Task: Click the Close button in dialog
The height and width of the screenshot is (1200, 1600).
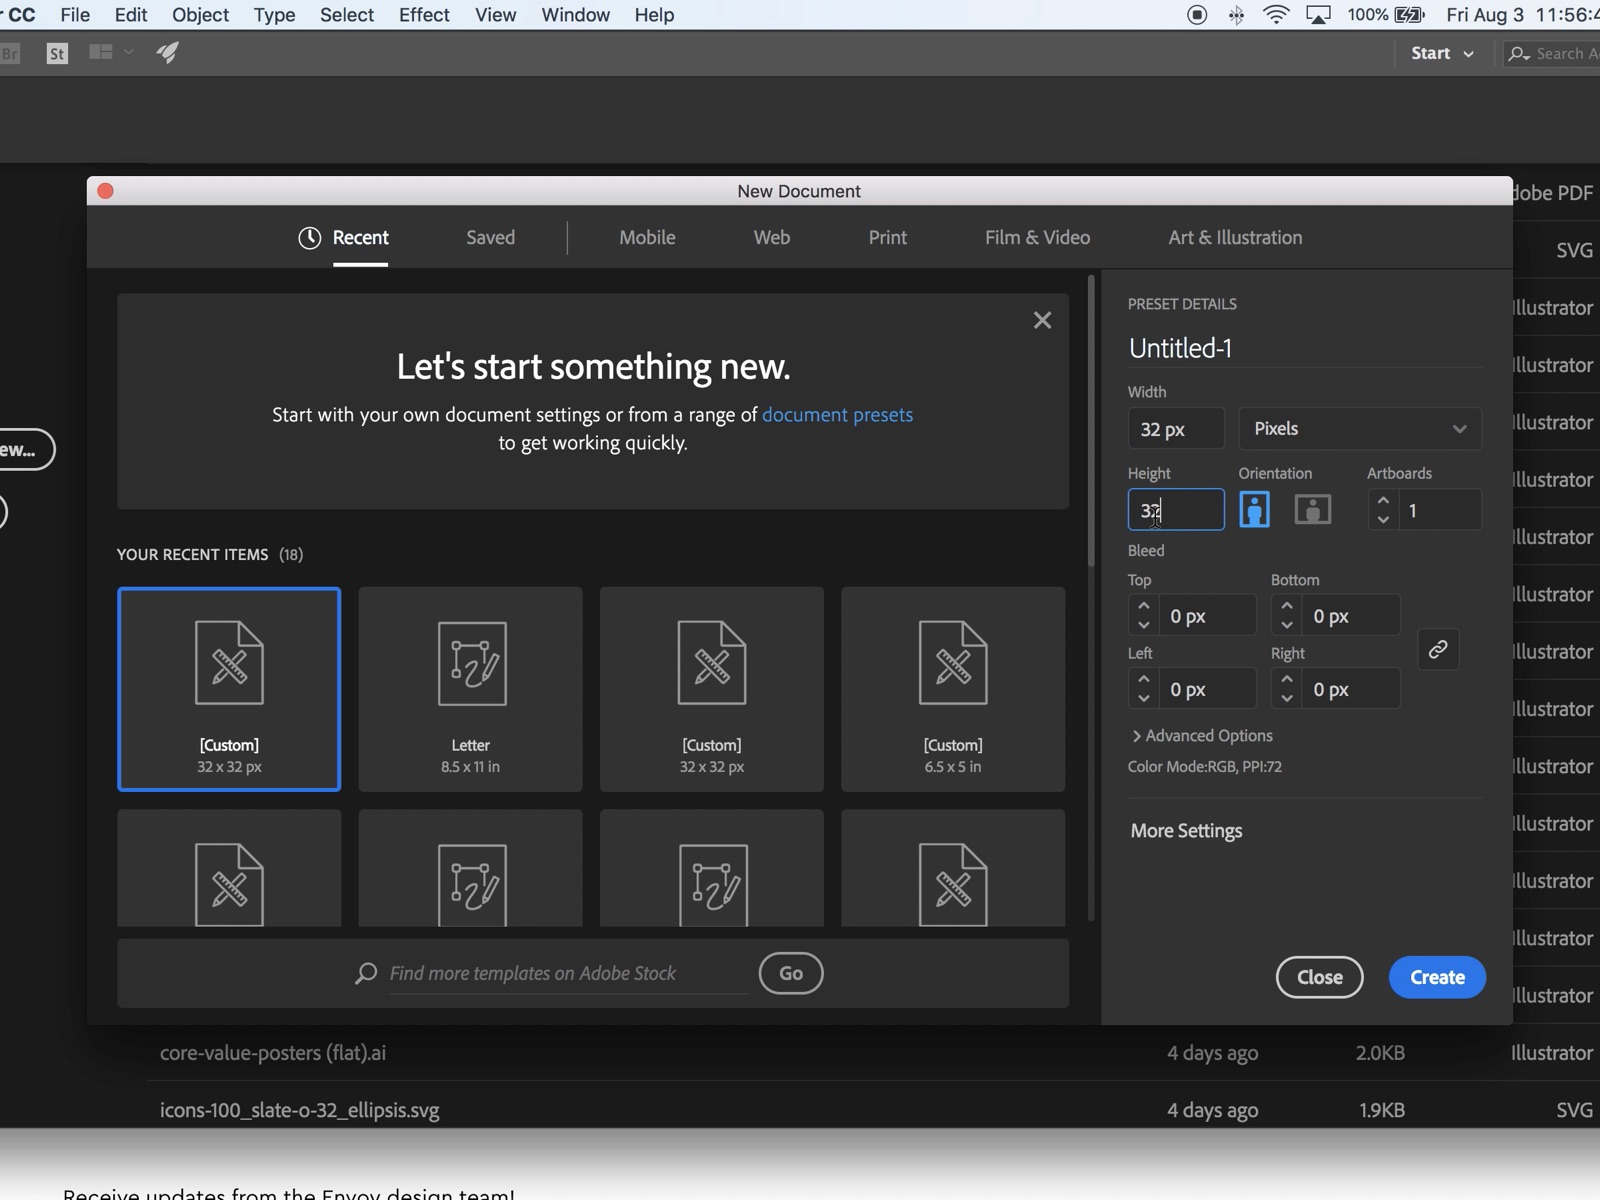Action: click(1319, 977)
